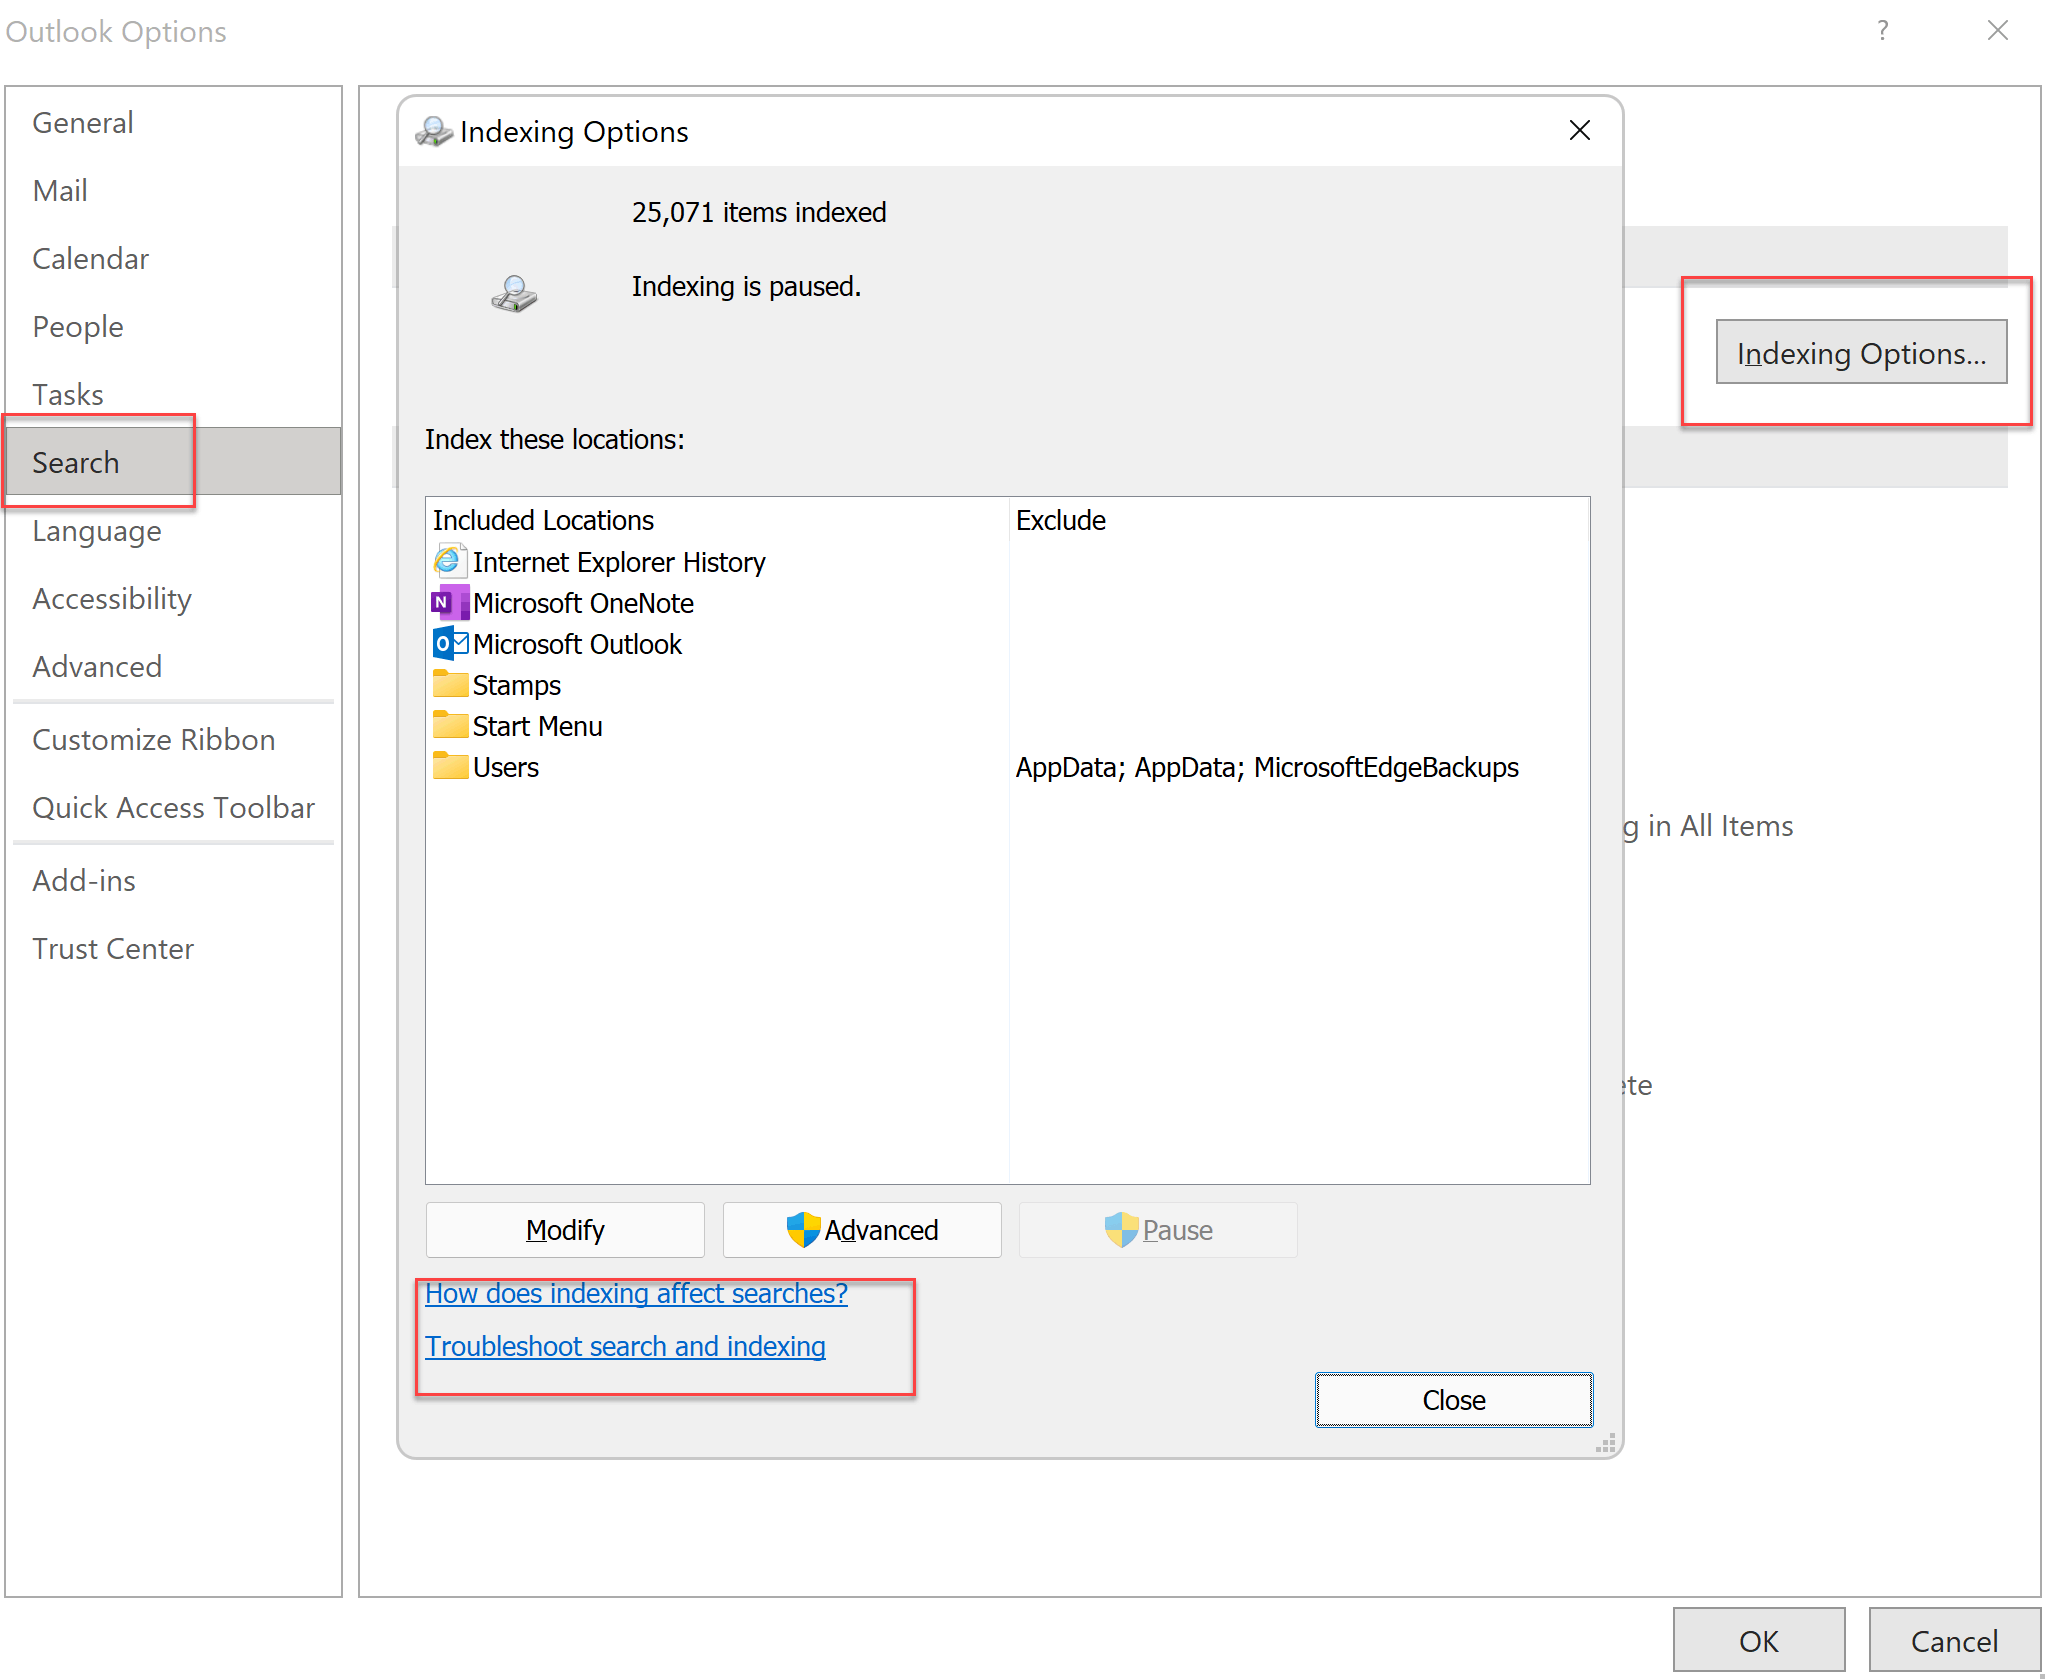Switch to the Mail options category
Image resolution: width=2047 pixels, height=1680 pixels.
tap(60, 190)
